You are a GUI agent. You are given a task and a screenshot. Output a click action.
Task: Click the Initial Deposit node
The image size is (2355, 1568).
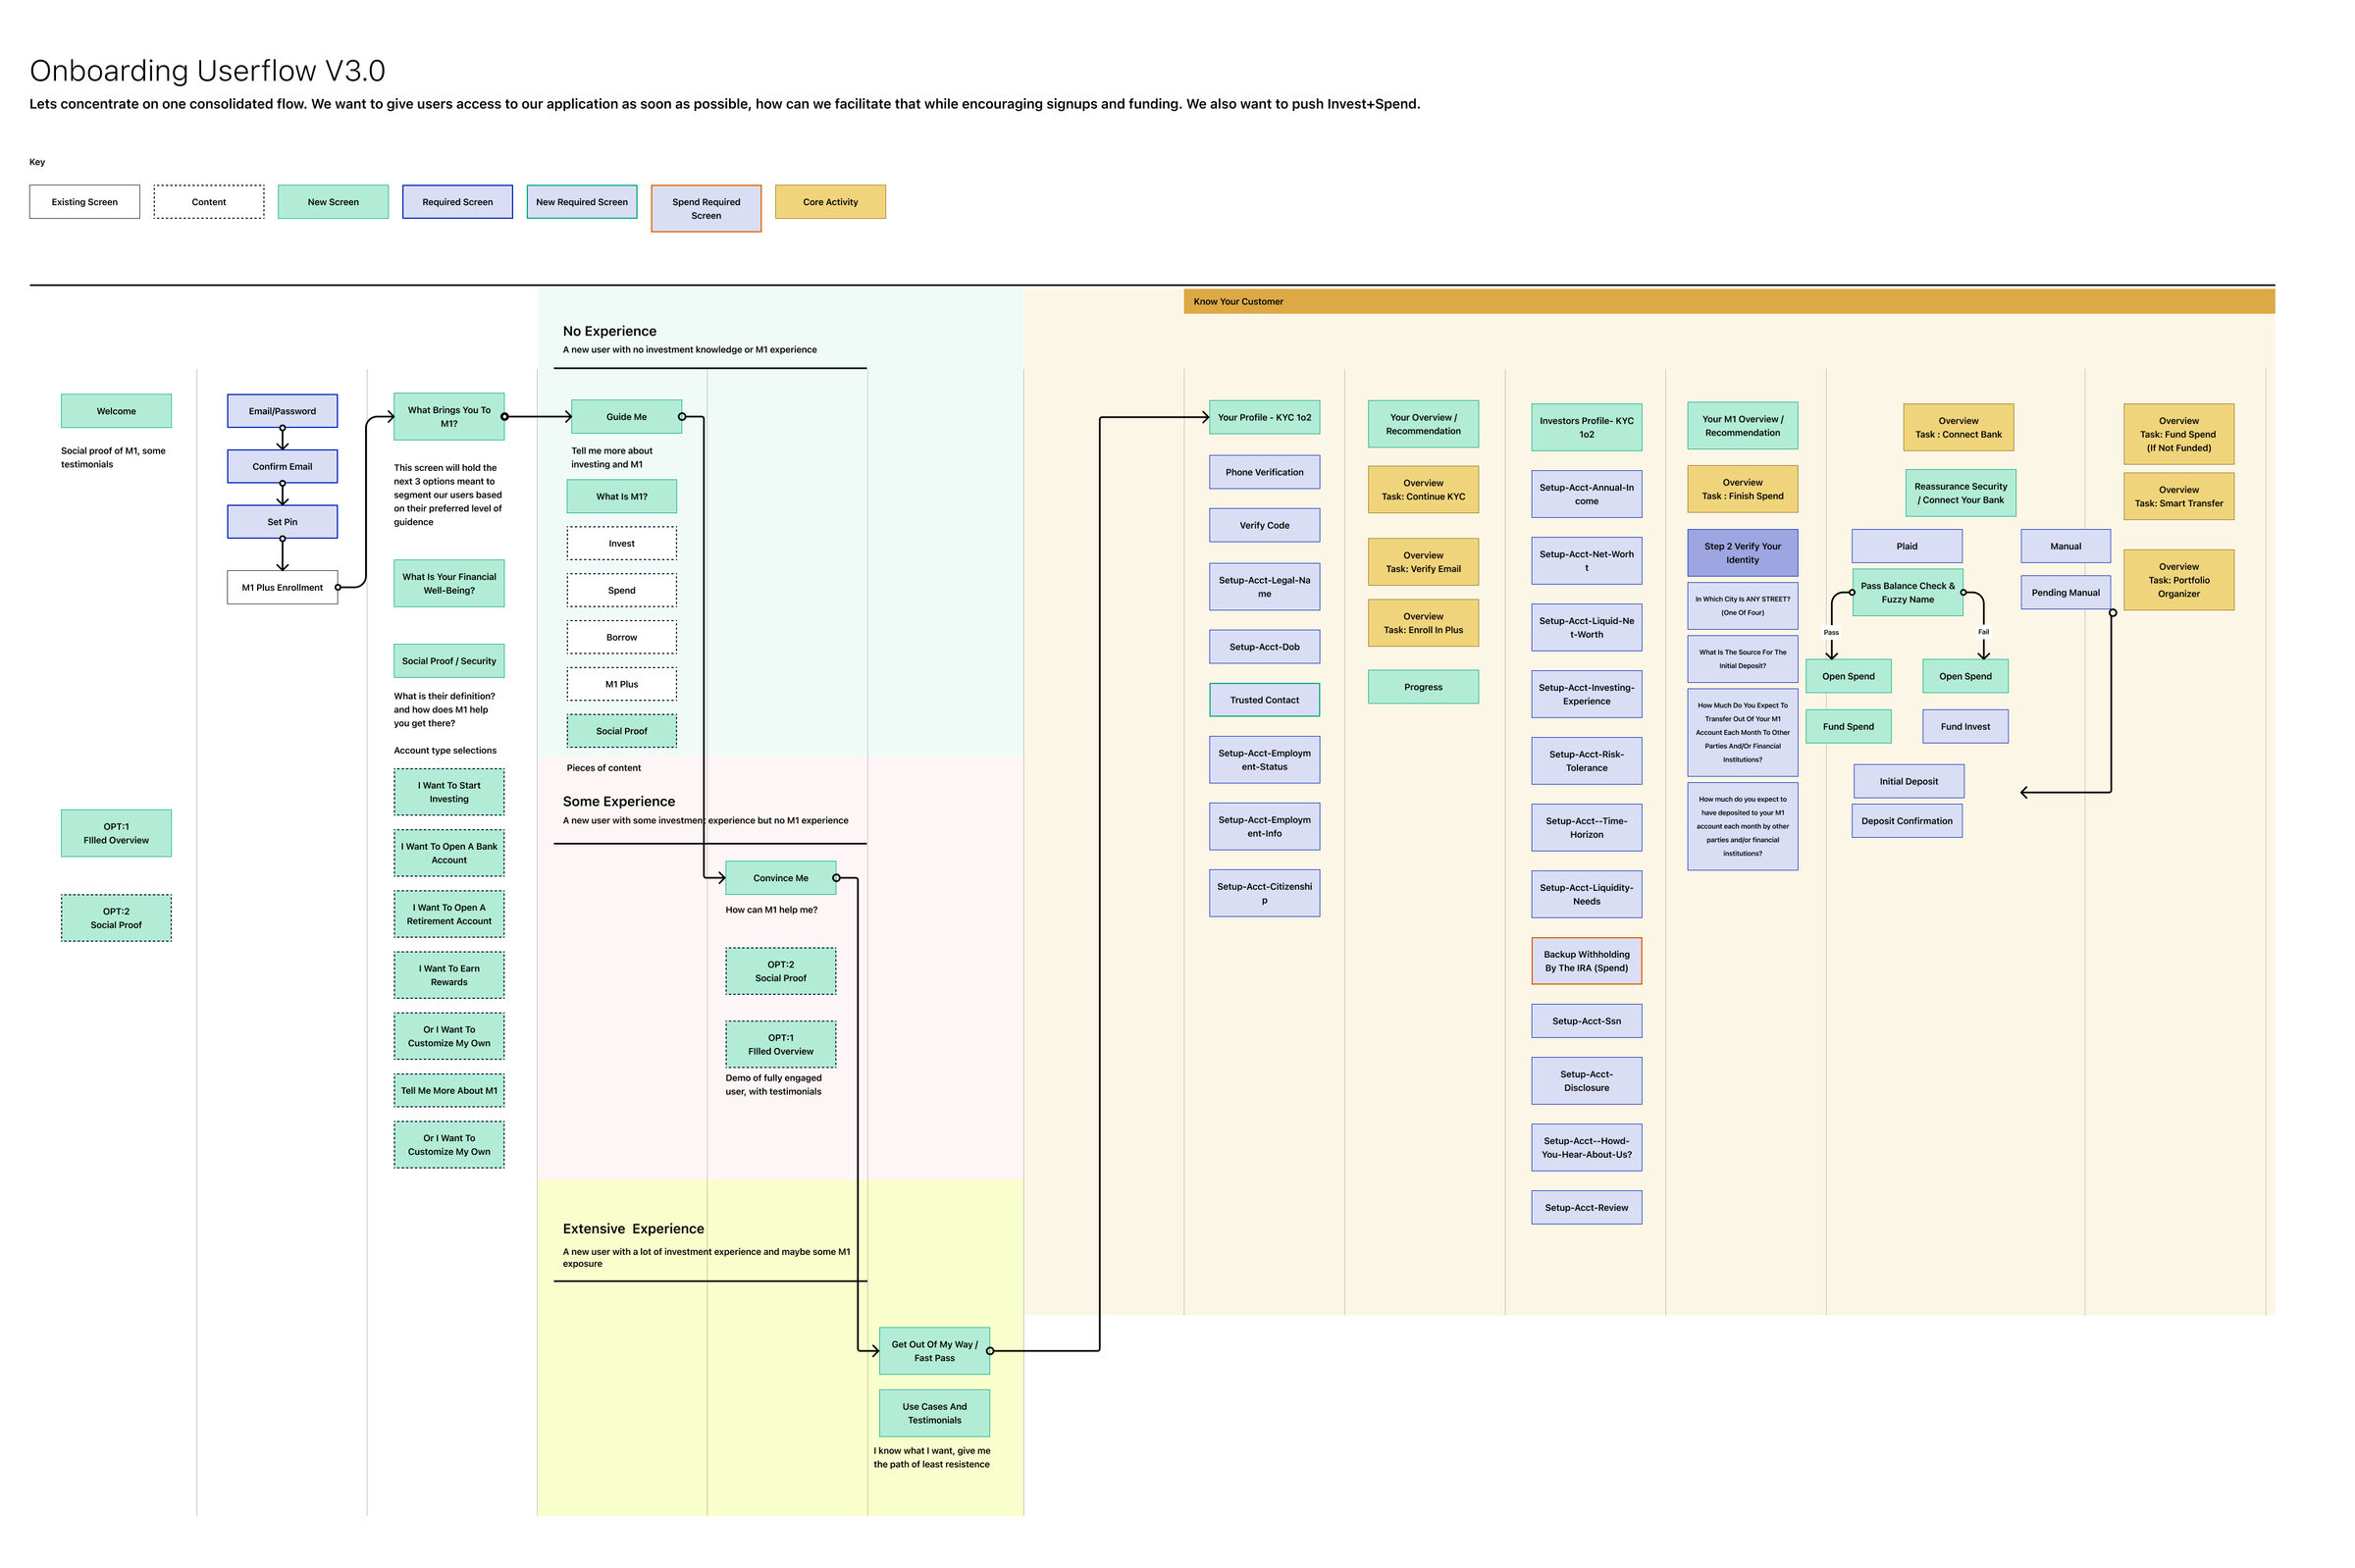(1908, 781)
